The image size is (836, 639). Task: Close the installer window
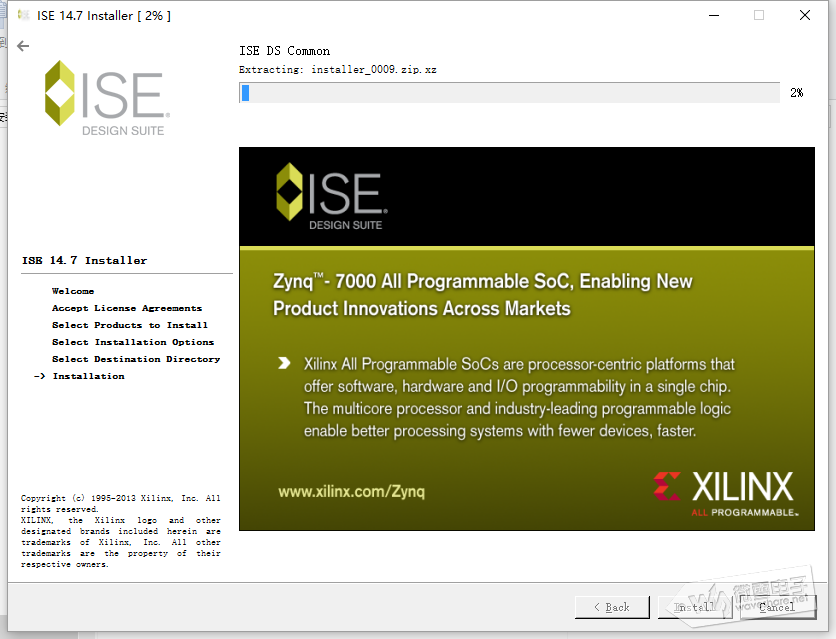click(x=805, y=15)
